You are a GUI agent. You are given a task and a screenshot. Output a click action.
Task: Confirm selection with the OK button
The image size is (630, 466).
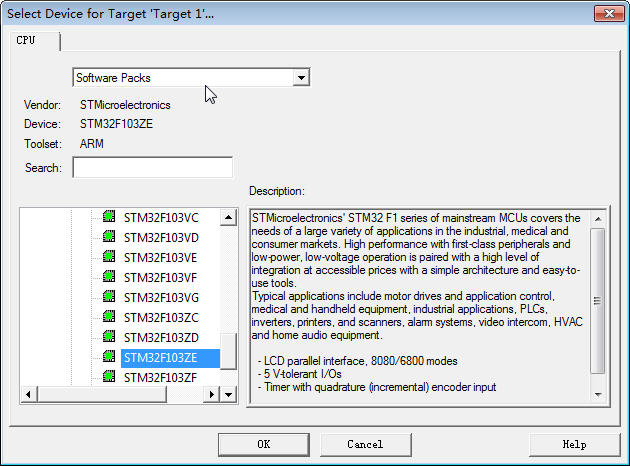click(x=264, y=444)
